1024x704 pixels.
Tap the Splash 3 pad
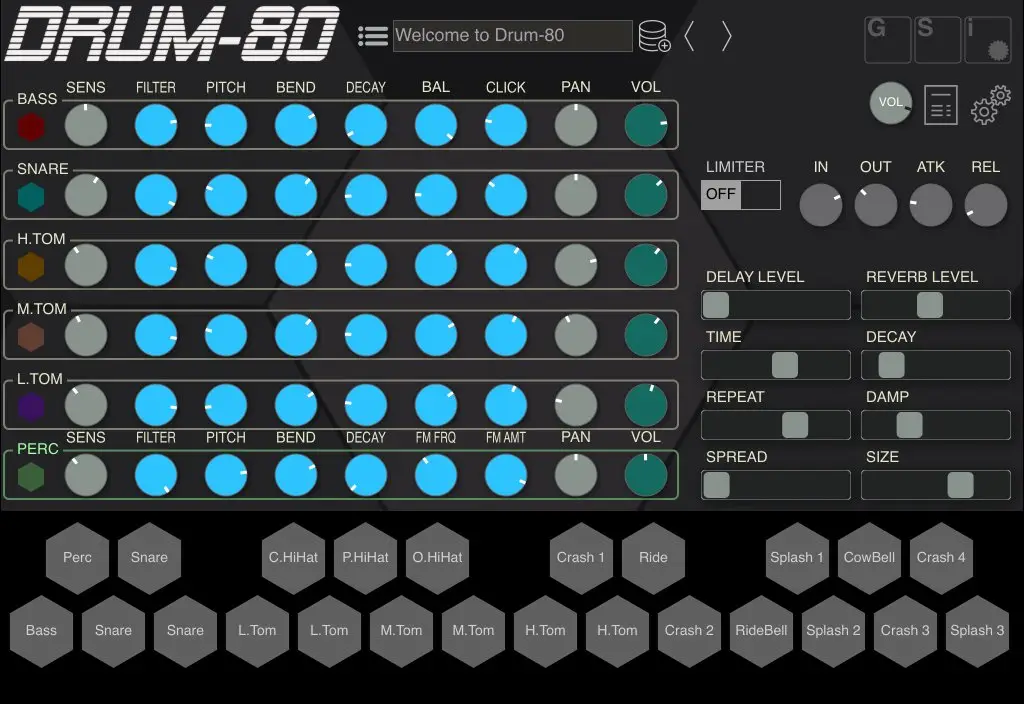[977, 631]
